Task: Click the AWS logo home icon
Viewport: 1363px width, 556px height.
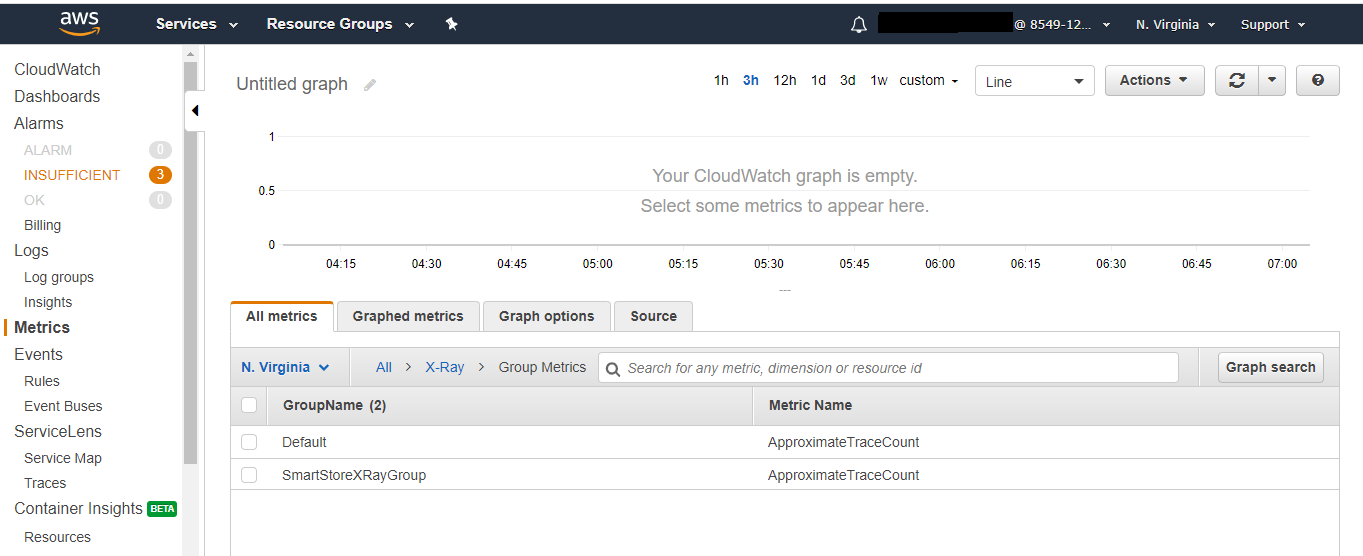Action: 79,23
